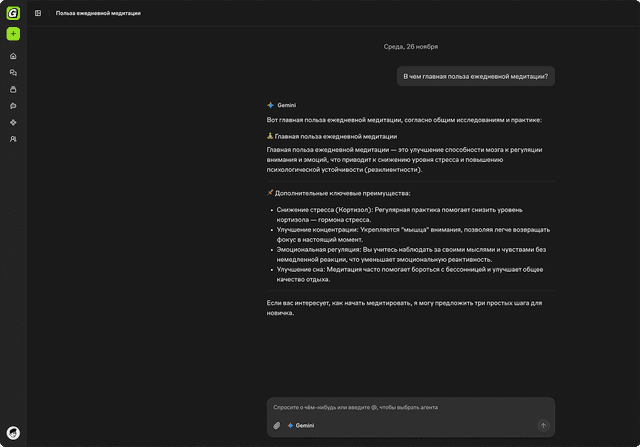Click the storage box icon in sidebar
This screenshot has height=447, width=640.
13,89
